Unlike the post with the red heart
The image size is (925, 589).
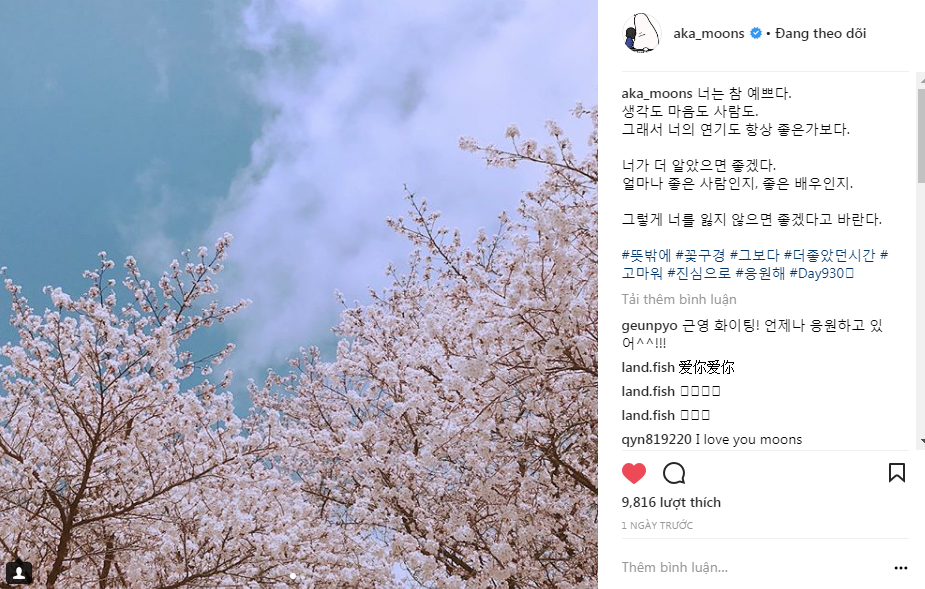coord(634,473)
